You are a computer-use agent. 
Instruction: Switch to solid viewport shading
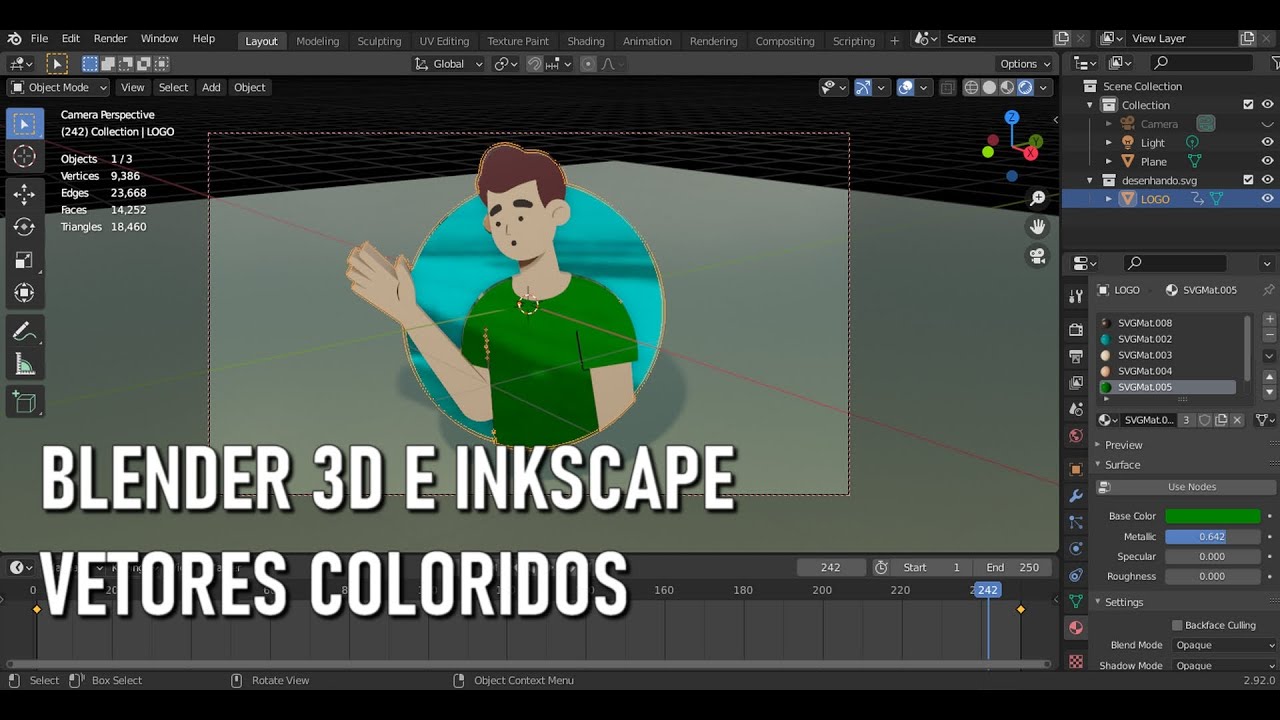[989, 88]
